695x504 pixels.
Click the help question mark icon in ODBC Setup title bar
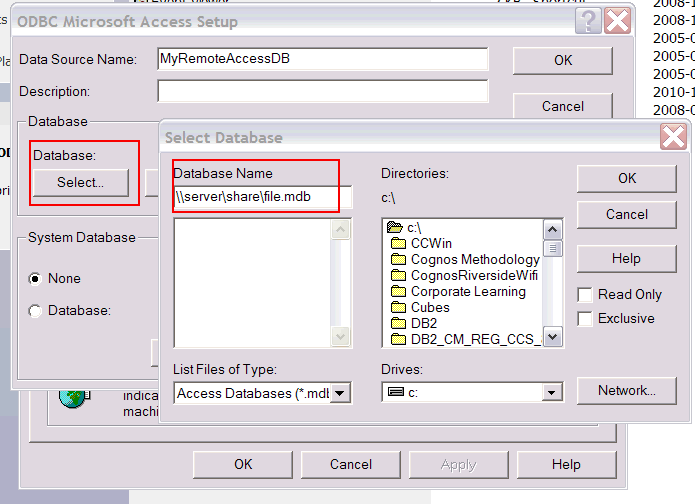[x=588, y=20]
